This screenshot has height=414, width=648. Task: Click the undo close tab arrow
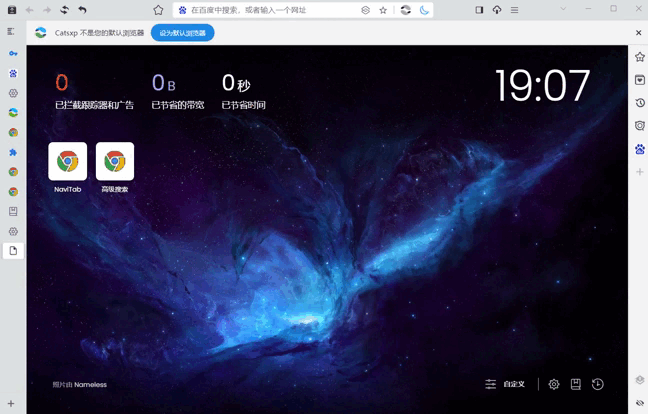(x=83, y=10)
